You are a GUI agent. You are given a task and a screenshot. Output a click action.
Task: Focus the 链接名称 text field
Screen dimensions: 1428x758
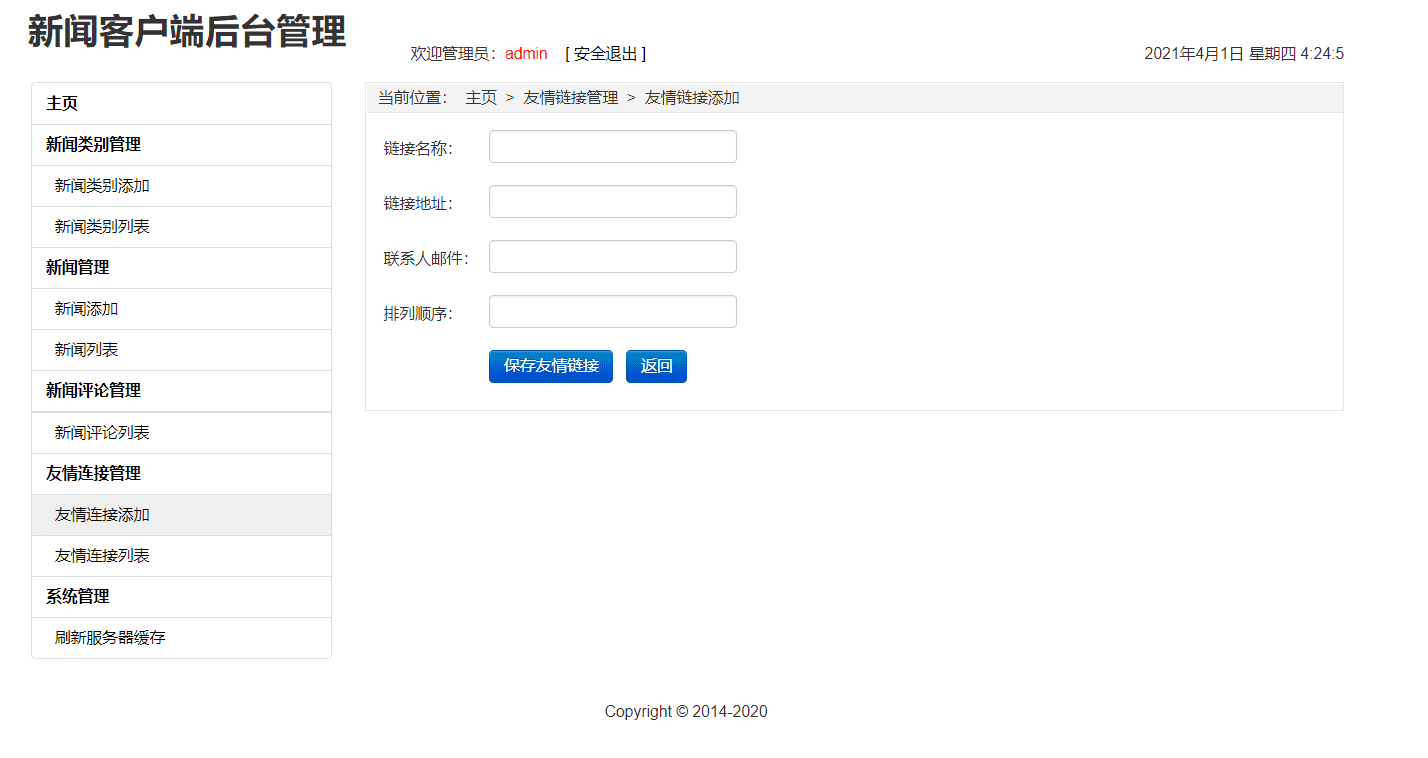pos(613,147)
